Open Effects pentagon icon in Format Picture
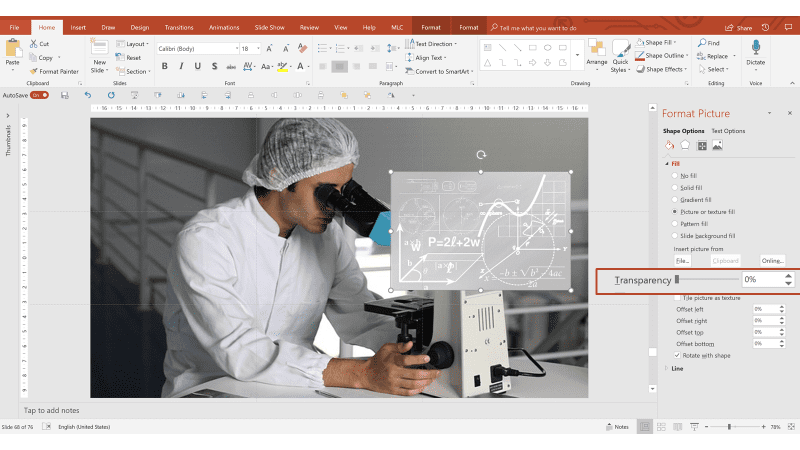This screenshot has width=800, height=450. point(685,145)
